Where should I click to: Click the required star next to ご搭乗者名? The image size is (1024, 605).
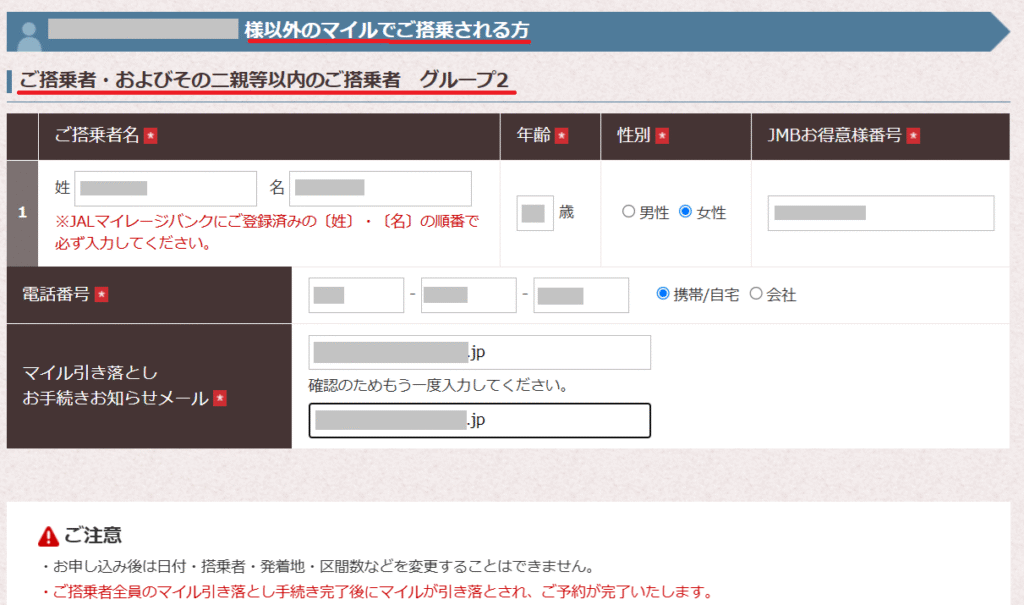coord(150,136)
